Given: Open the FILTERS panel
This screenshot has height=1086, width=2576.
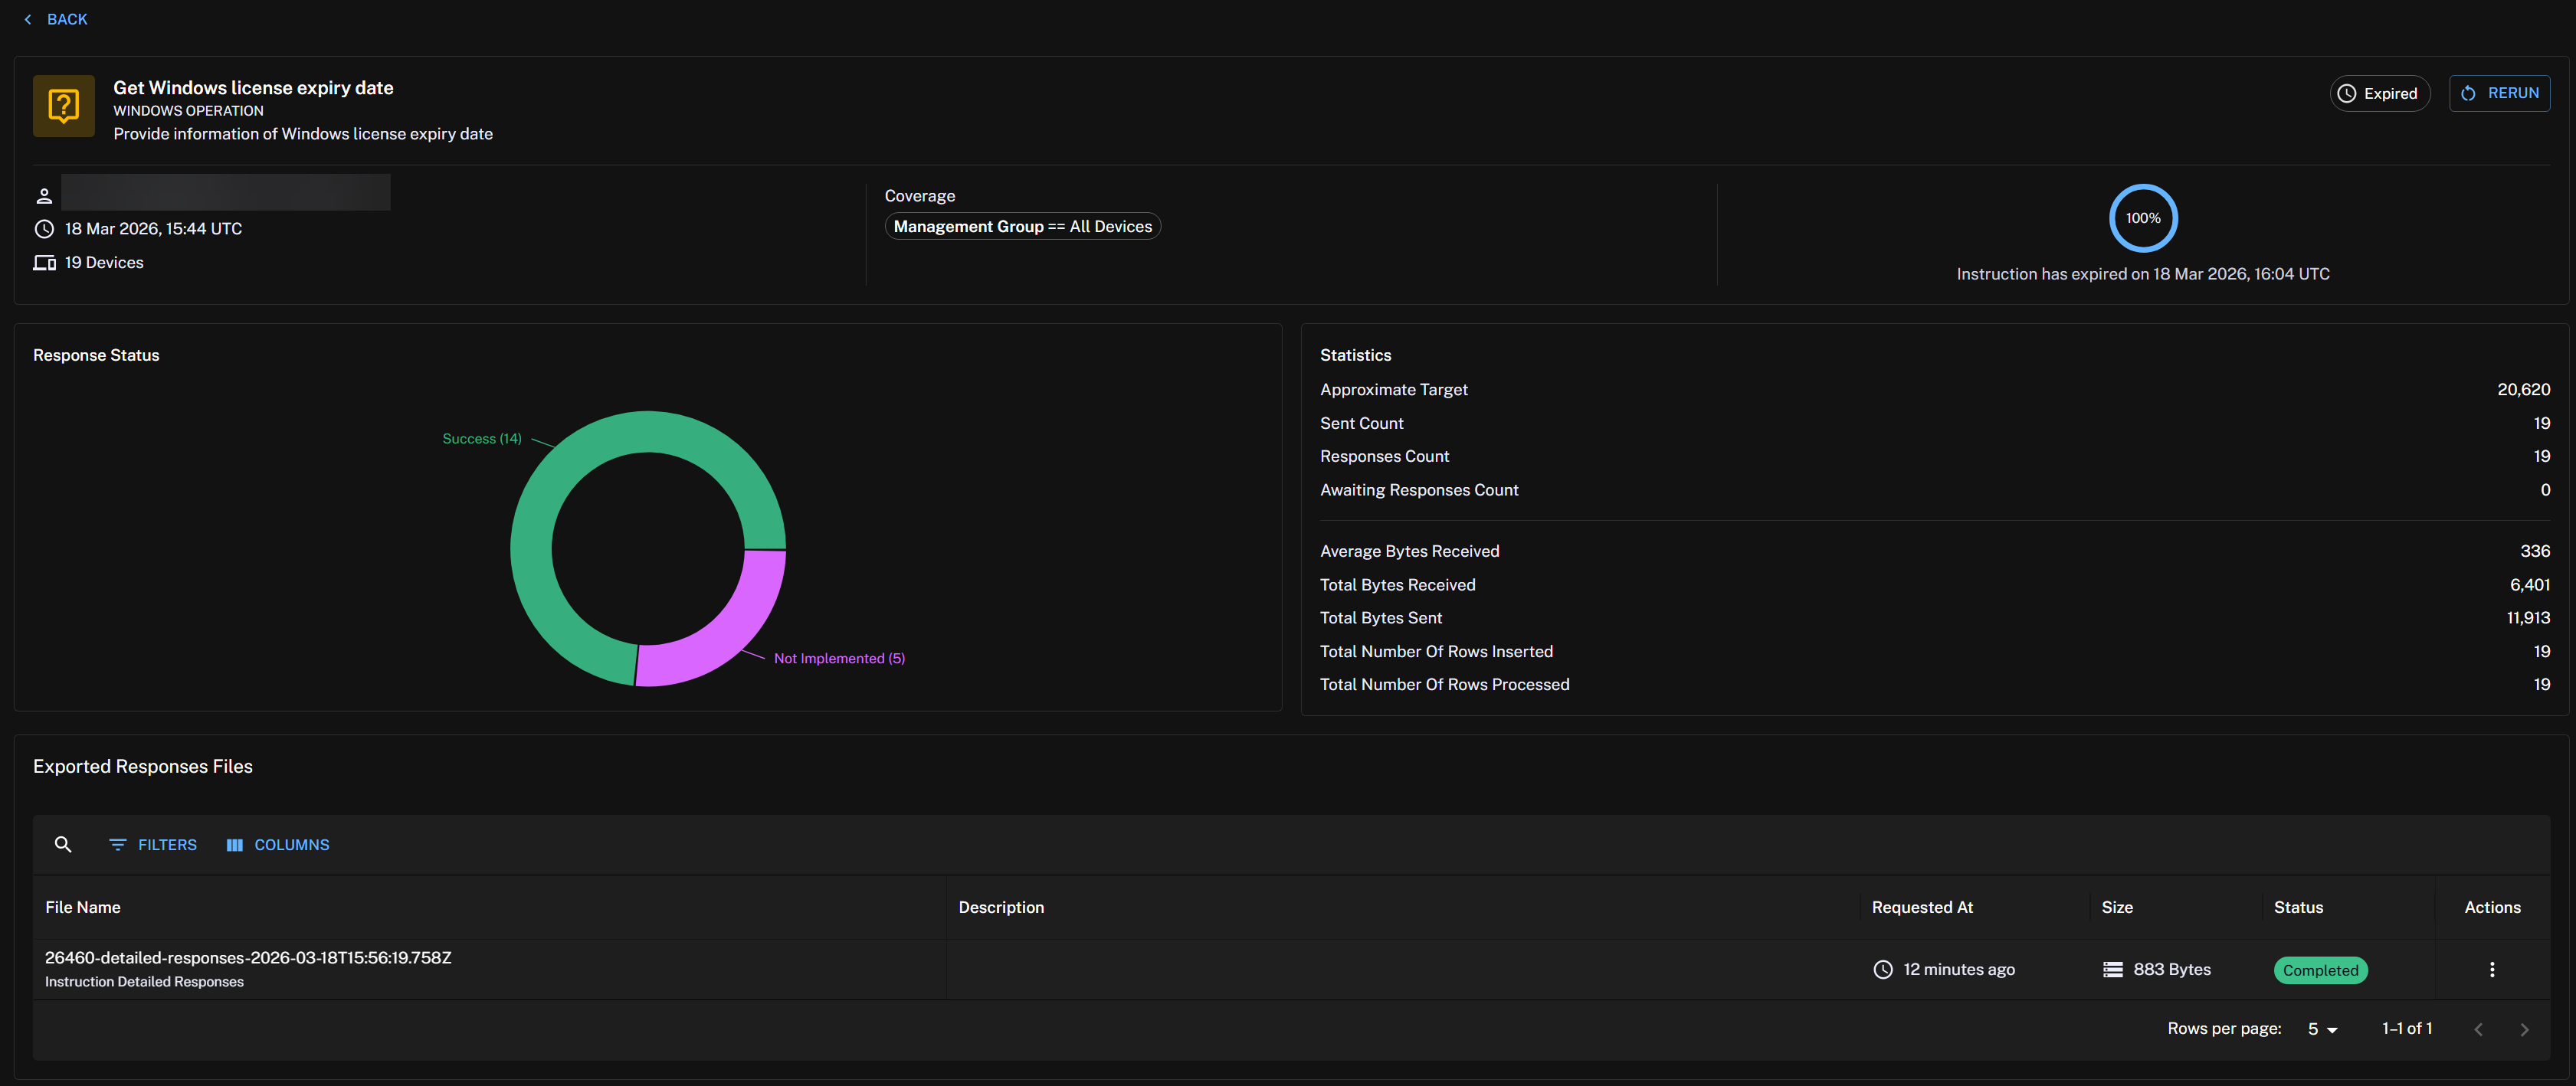Looking at the screenshot, I should [x=153, y=844].
